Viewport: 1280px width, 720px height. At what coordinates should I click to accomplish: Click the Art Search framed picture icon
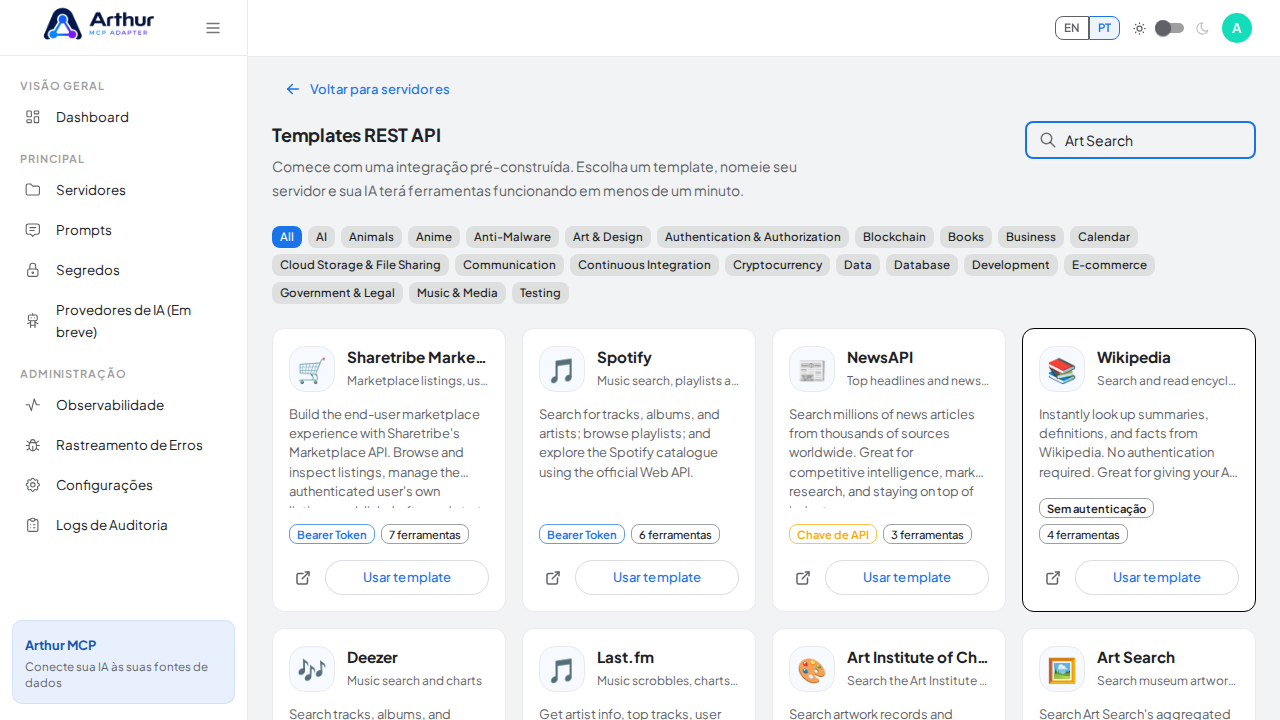coord(1062,669)
